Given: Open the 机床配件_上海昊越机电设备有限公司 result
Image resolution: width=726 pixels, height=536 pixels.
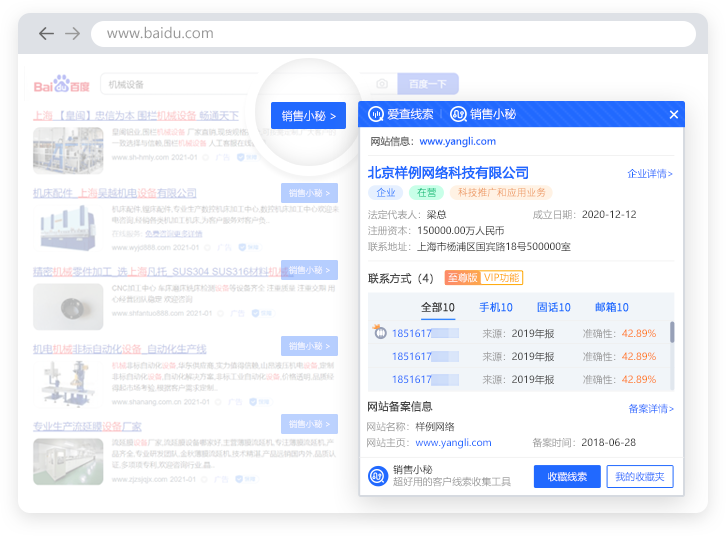Looking at the screenshot, I should pyautogui.click(x=115, y=193).
